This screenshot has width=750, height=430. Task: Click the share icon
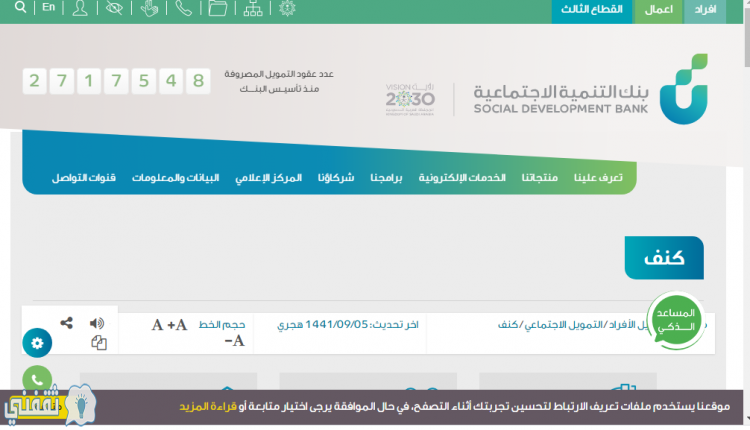[x=66, y=323]
